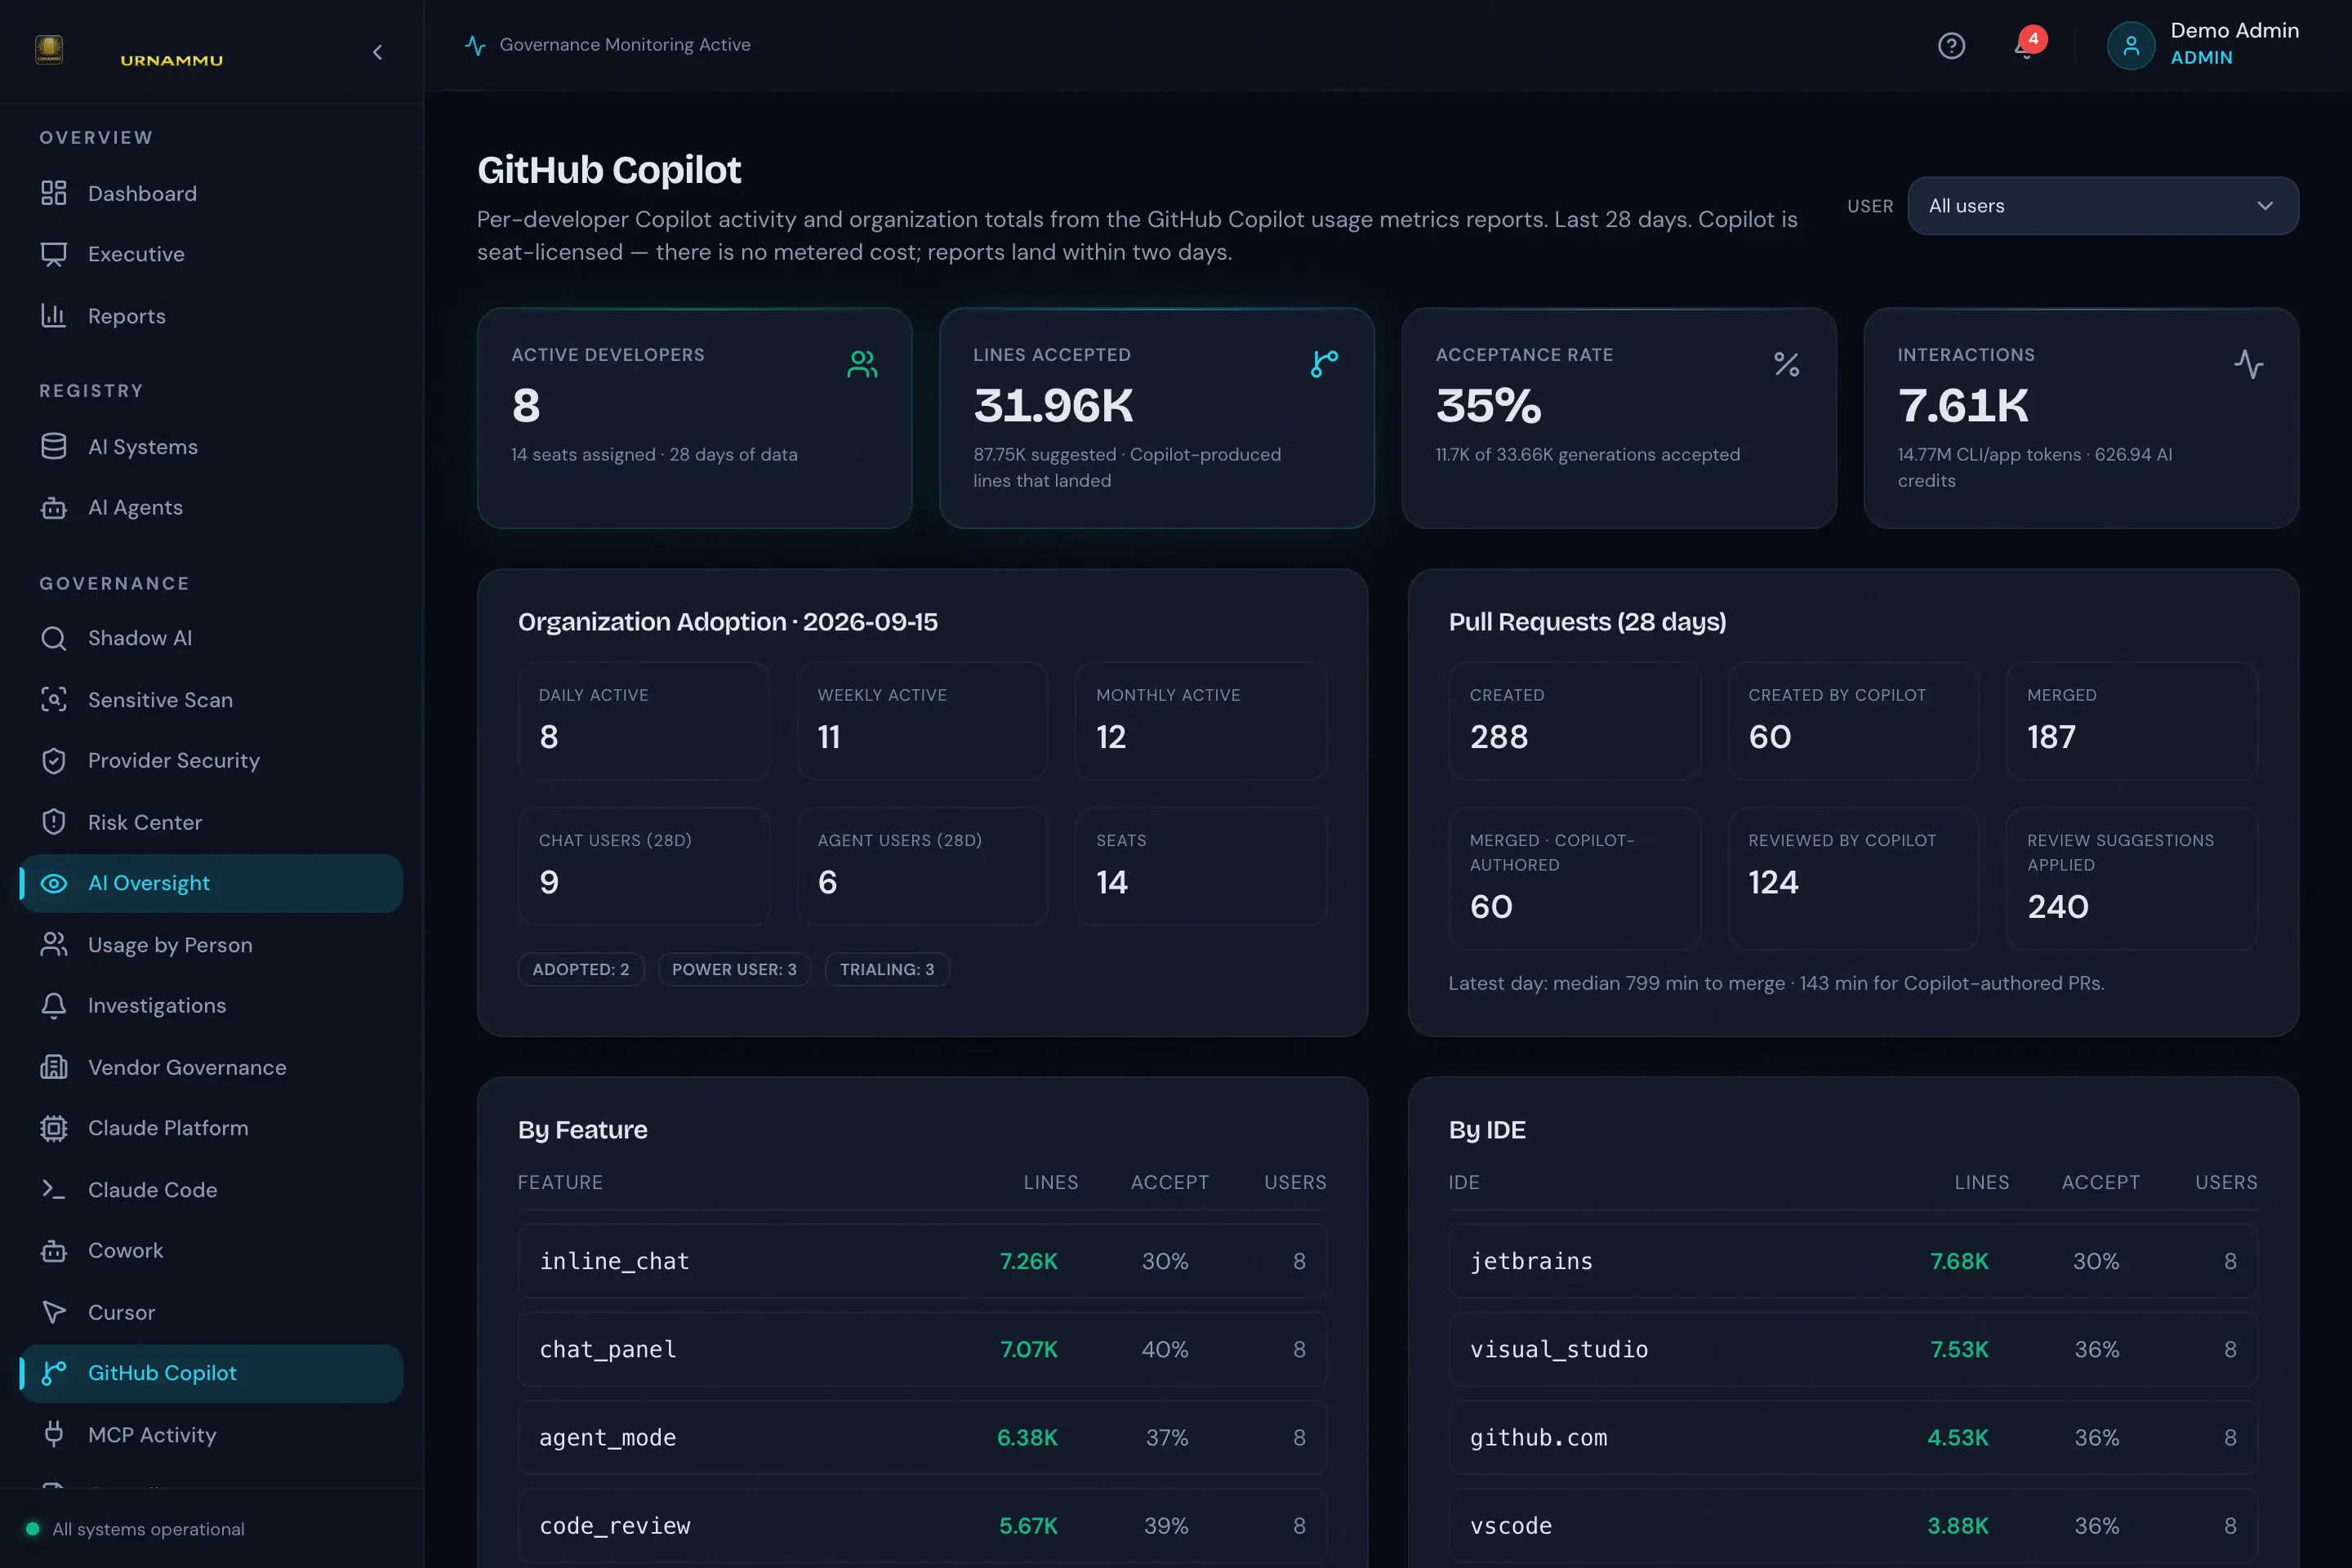Click the Claude Code terminal icon
This screenshot has height=1568, width=2352.
(54, 1189)
